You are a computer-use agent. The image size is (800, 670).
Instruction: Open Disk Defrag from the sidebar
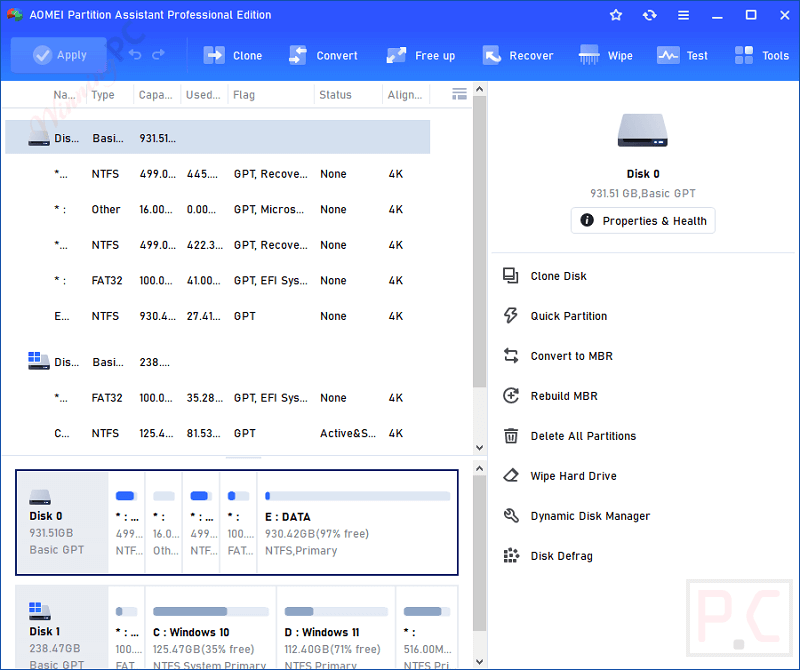pyautogui.click(x=558, y=555)
